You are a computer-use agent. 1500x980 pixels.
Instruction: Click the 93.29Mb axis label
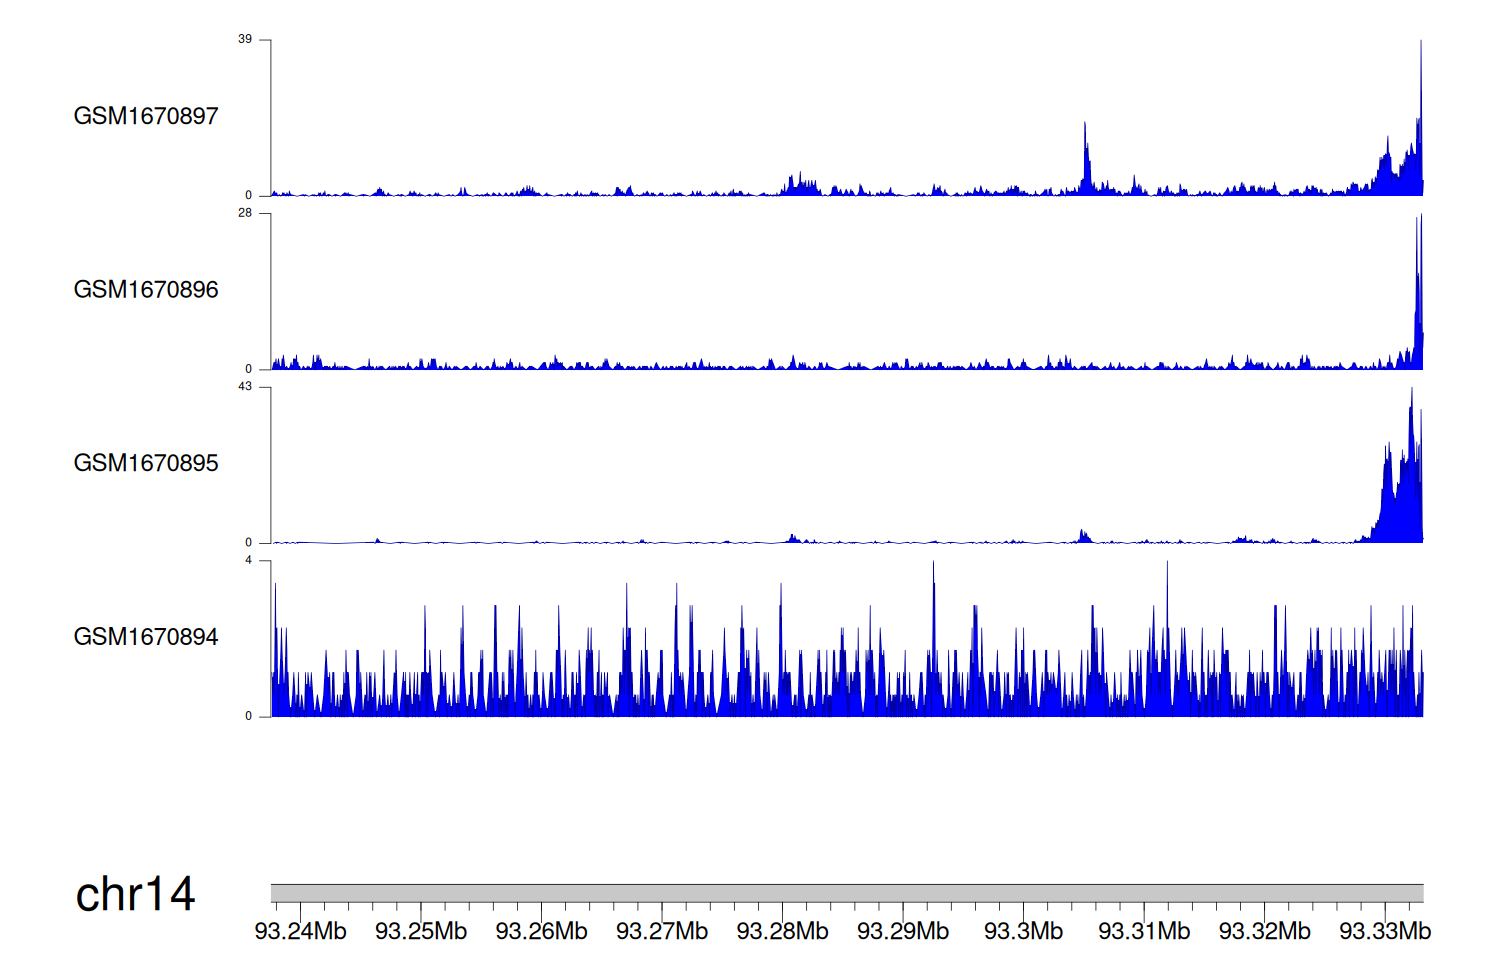click(903, 931)
